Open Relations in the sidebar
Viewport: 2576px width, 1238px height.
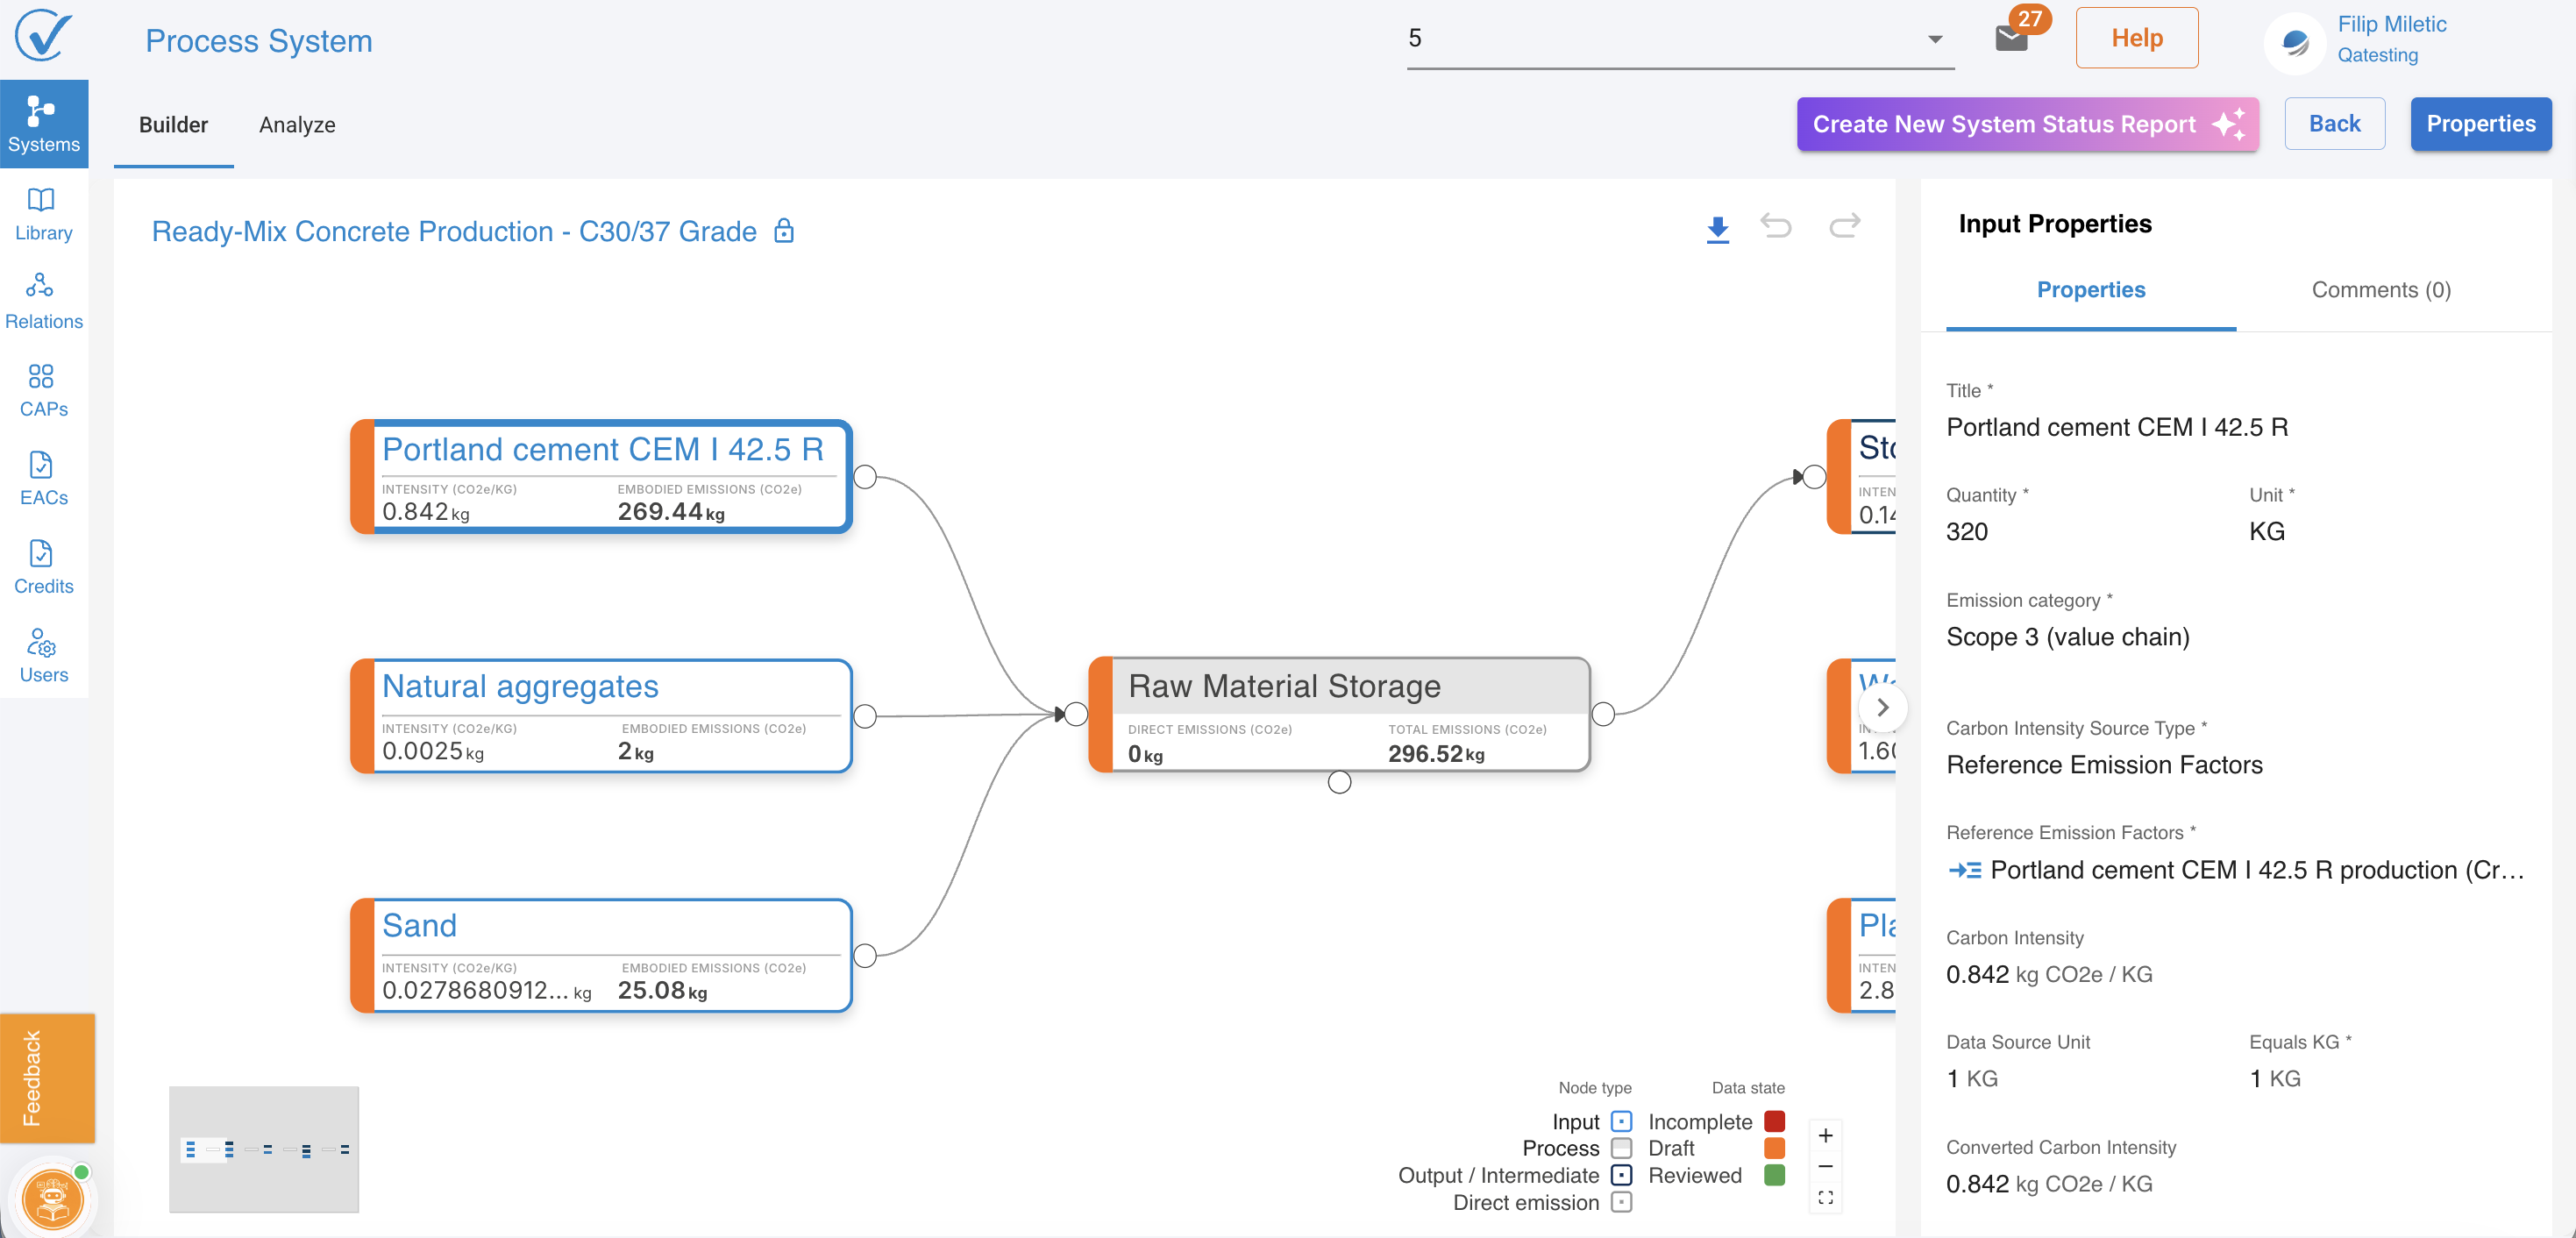(43, 300)
